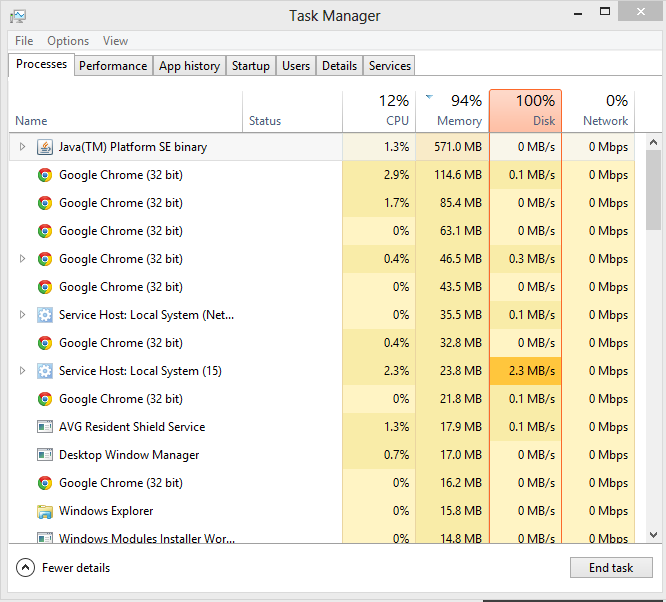Screen dimensions: 666x602
Task: Open the Startup tab
Action: click(251, 66)
